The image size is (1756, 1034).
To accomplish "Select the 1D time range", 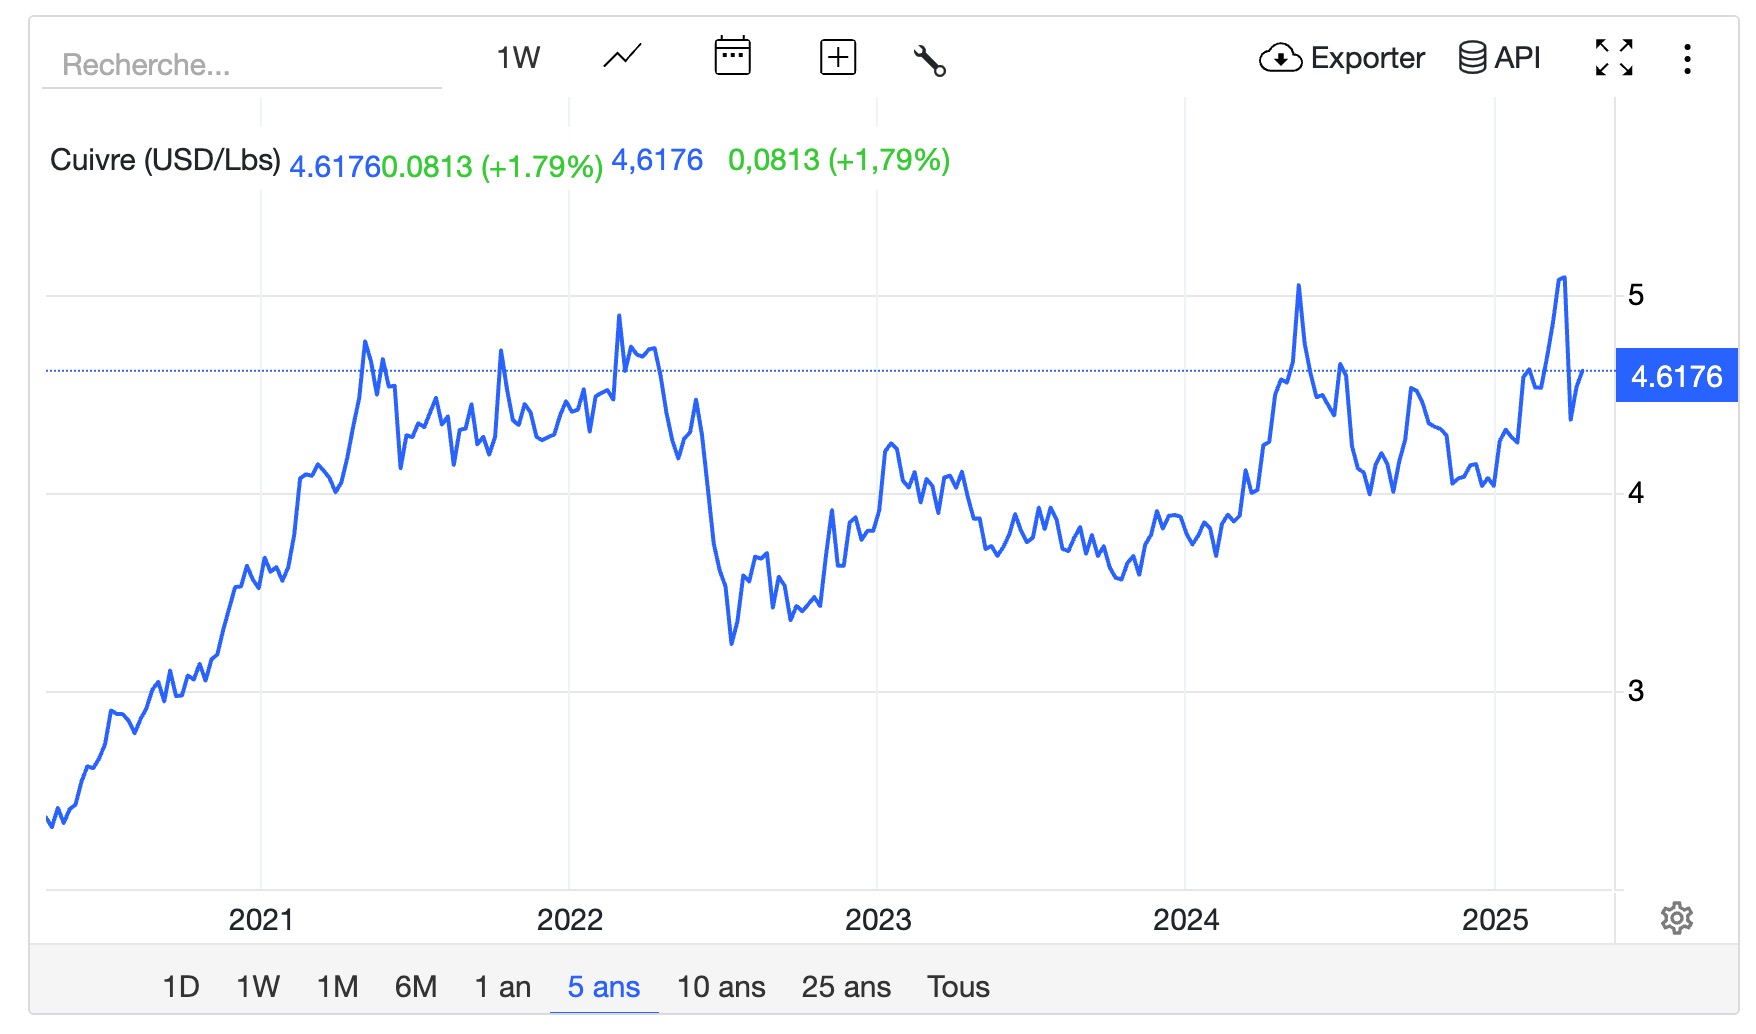I will coord(181,987).
